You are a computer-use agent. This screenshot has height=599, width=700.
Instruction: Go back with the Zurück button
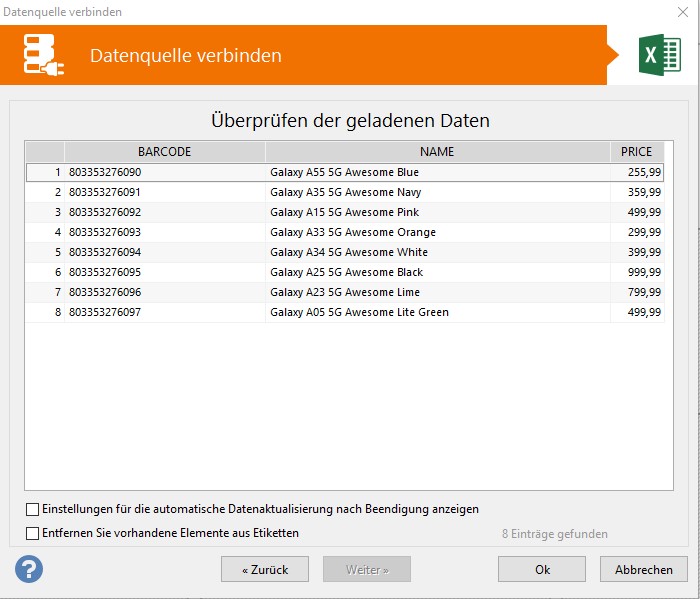[265, 570]
